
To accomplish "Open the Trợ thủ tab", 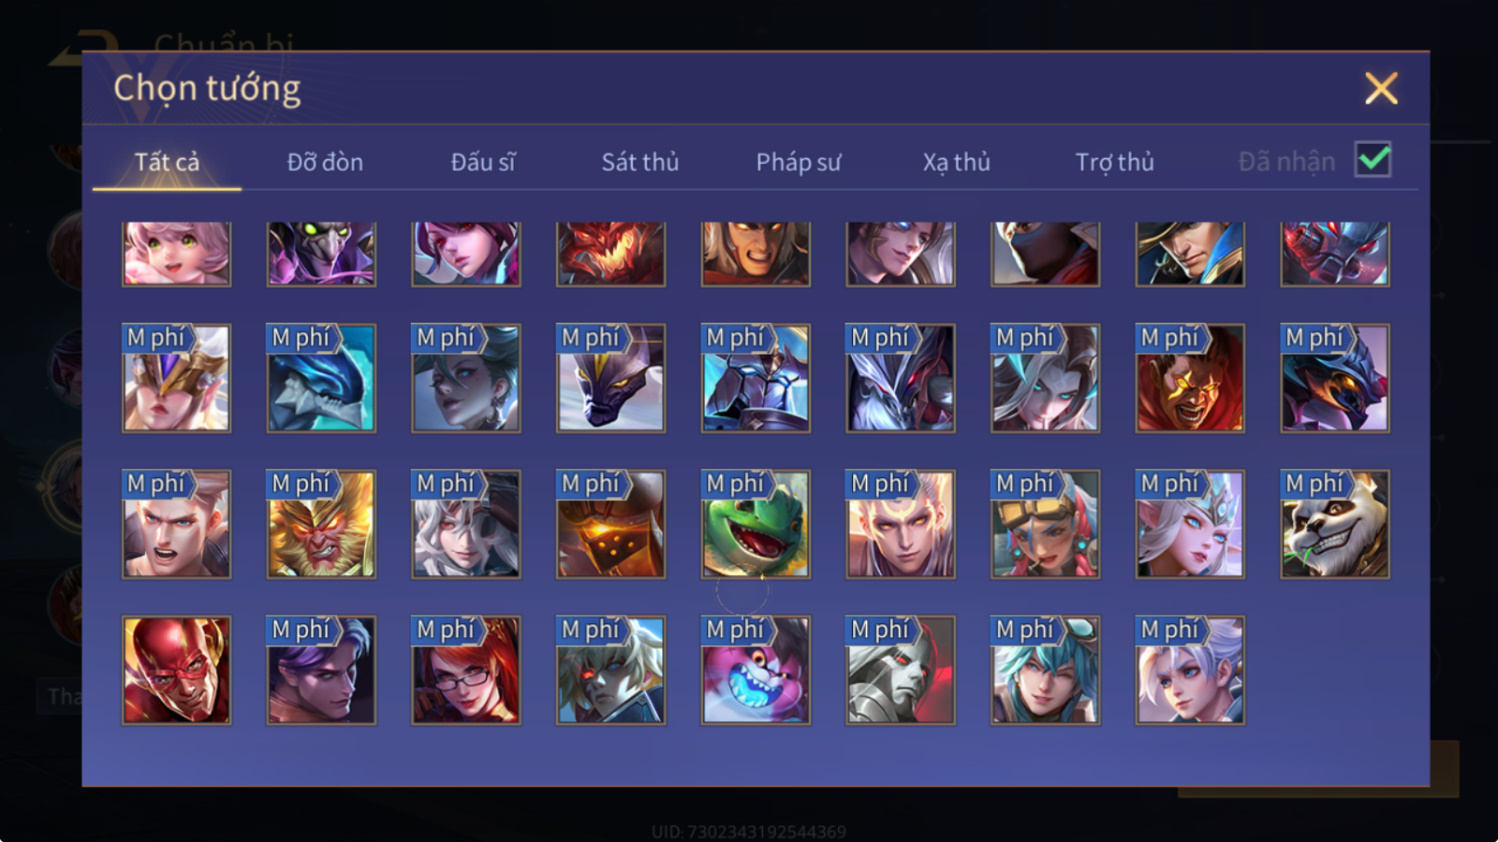I will click(x=1114, y=162).
